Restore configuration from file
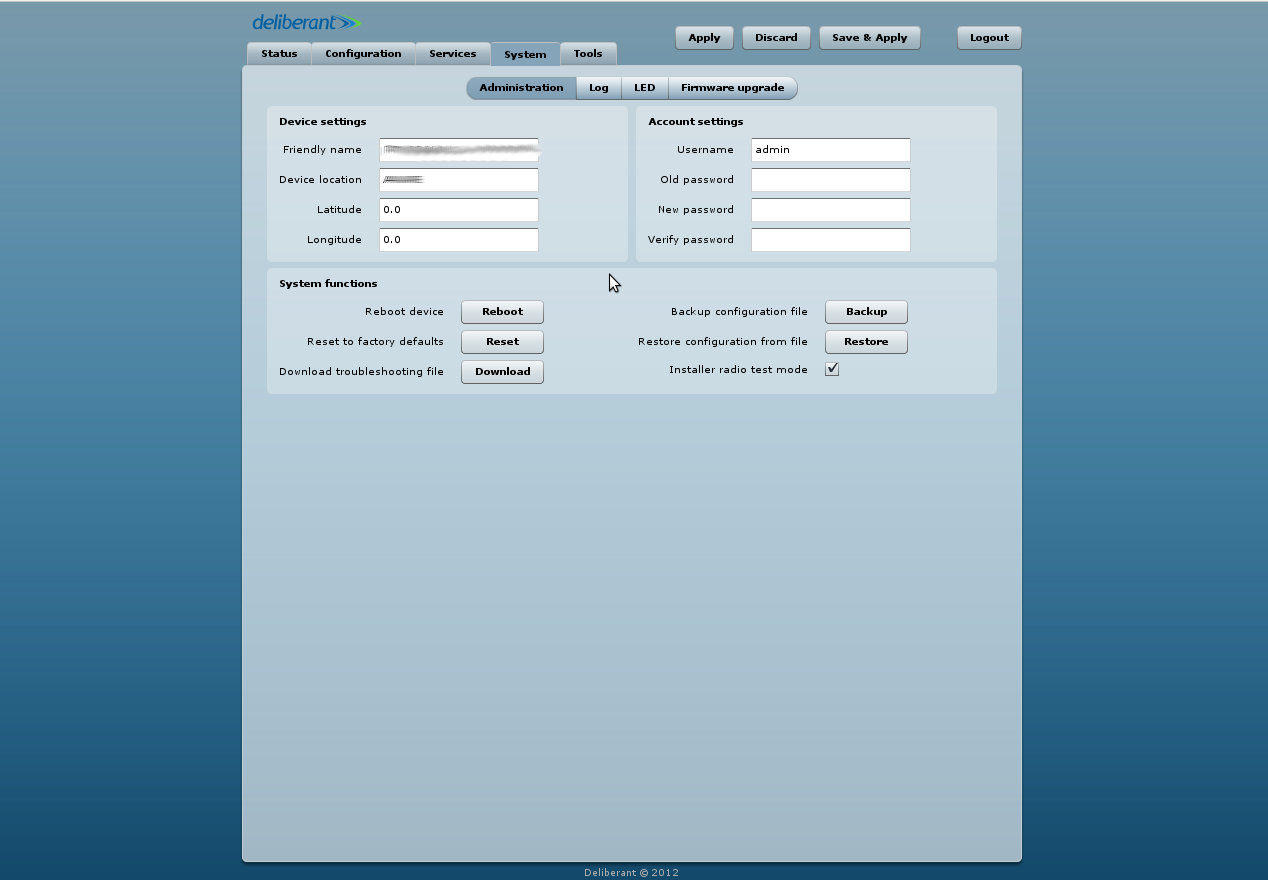Screen dimensions: 1268x880 (x=866, y=342)
